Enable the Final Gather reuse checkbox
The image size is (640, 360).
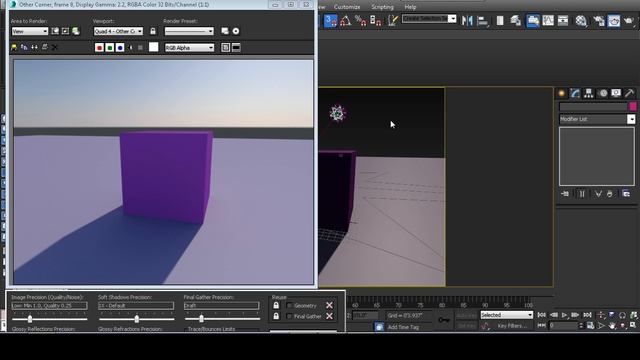click(x=289, y=316)
